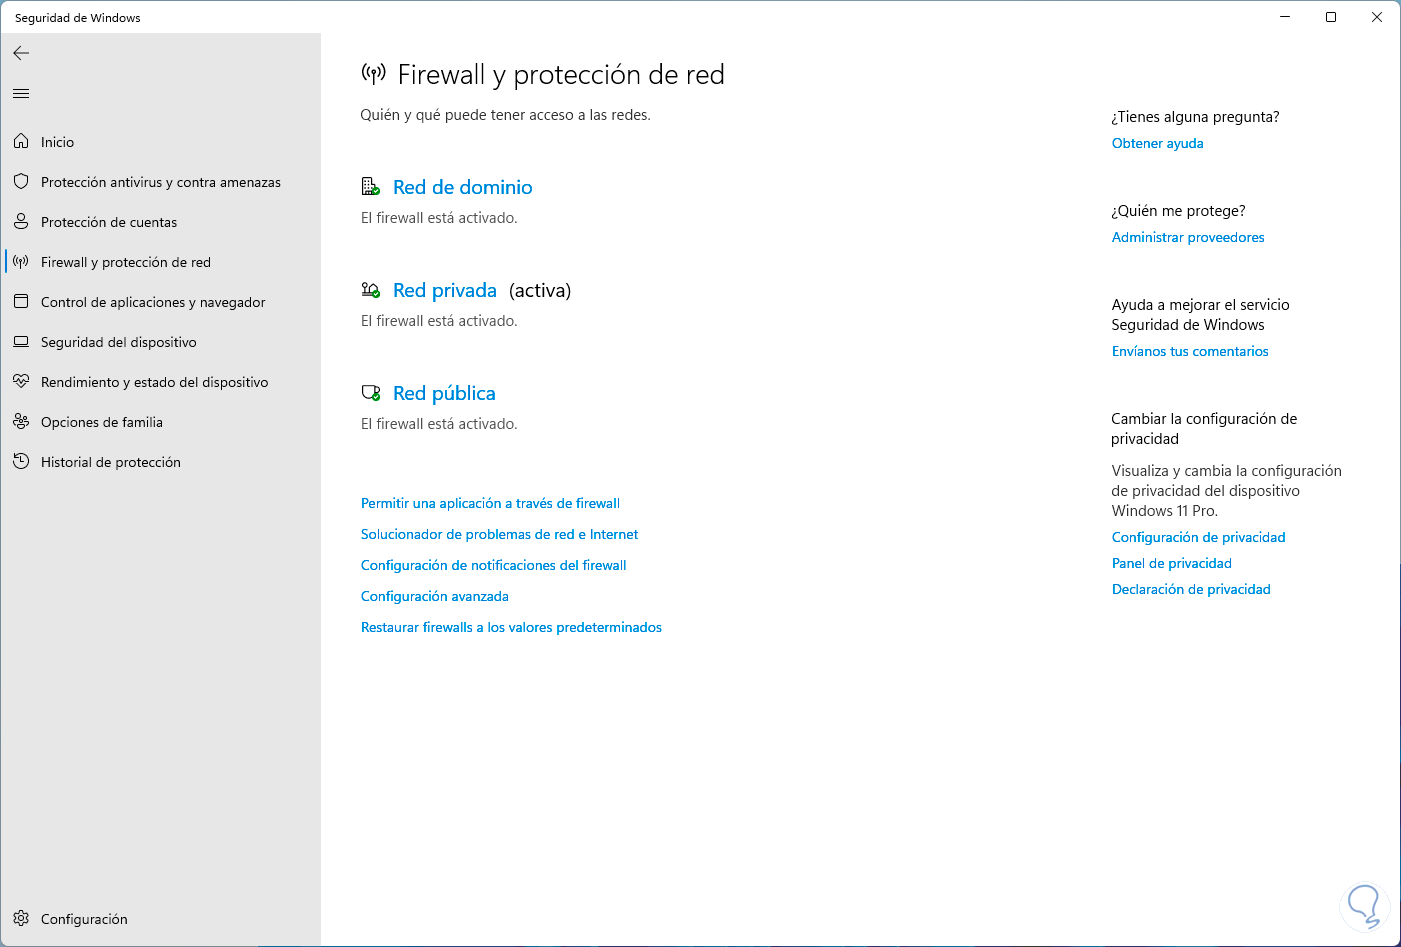Image resolution: width=1401 pixels, height=947 pixels.
Task: Click Permitir una aplicación a través de firewall
Action: pos(490,503)
